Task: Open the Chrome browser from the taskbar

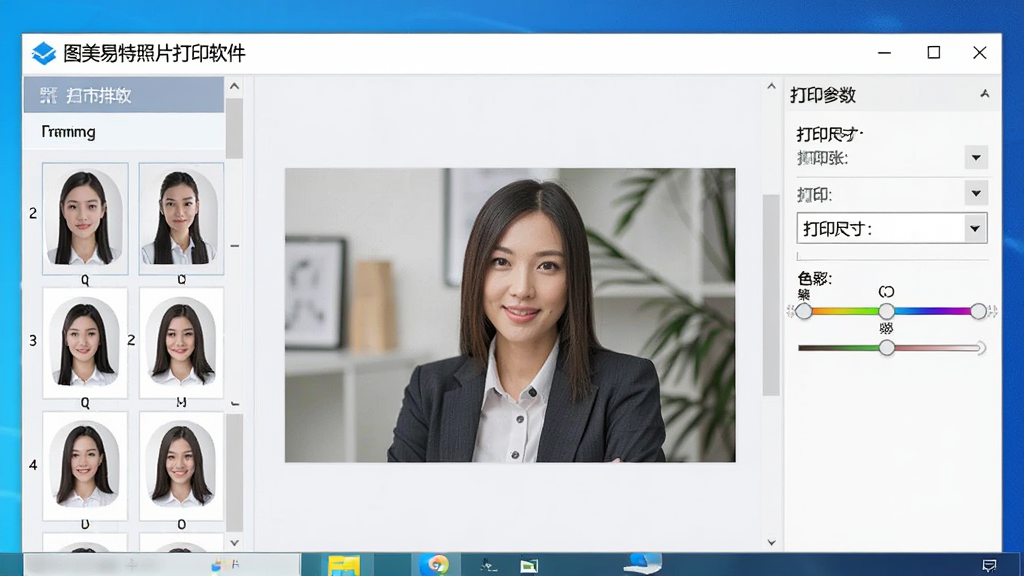Action: pyautogui.click(x=436, y=564)
